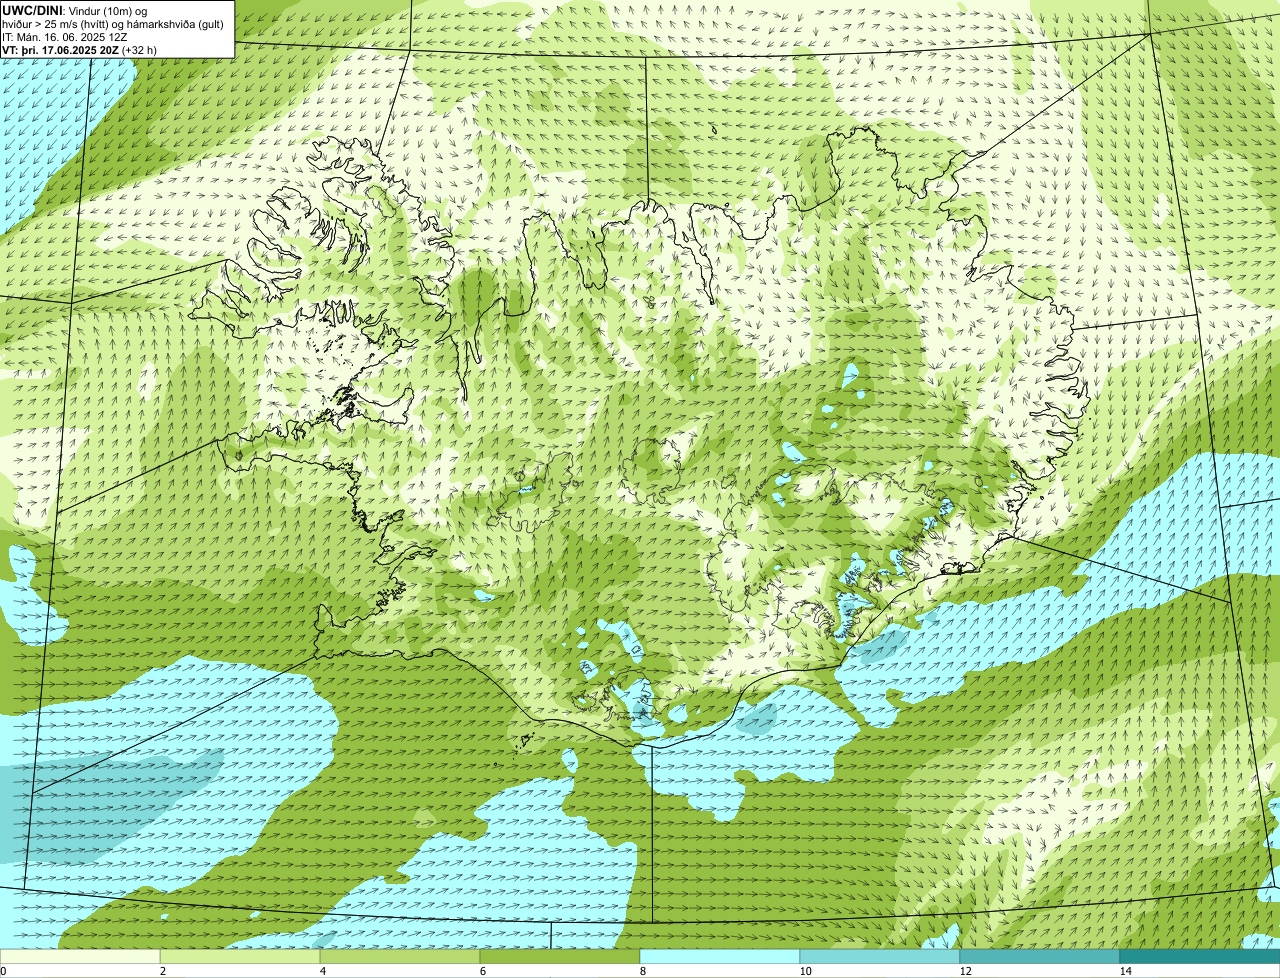Click the dark green 6–8 m/s legend swatch

pos(560,957)
